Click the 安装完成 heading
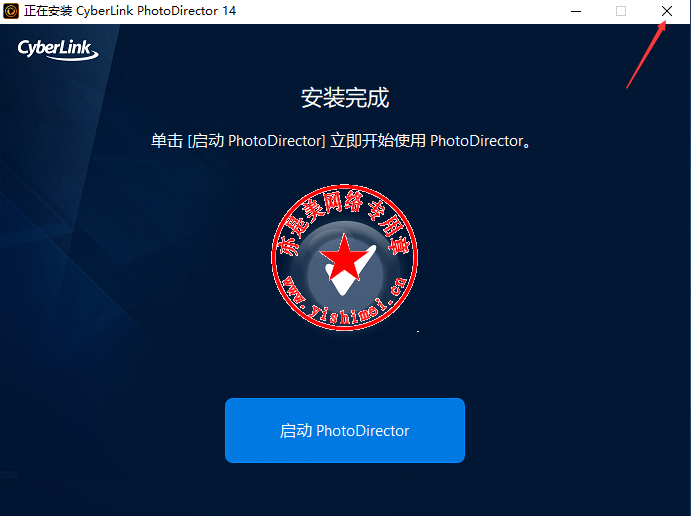 345,98
